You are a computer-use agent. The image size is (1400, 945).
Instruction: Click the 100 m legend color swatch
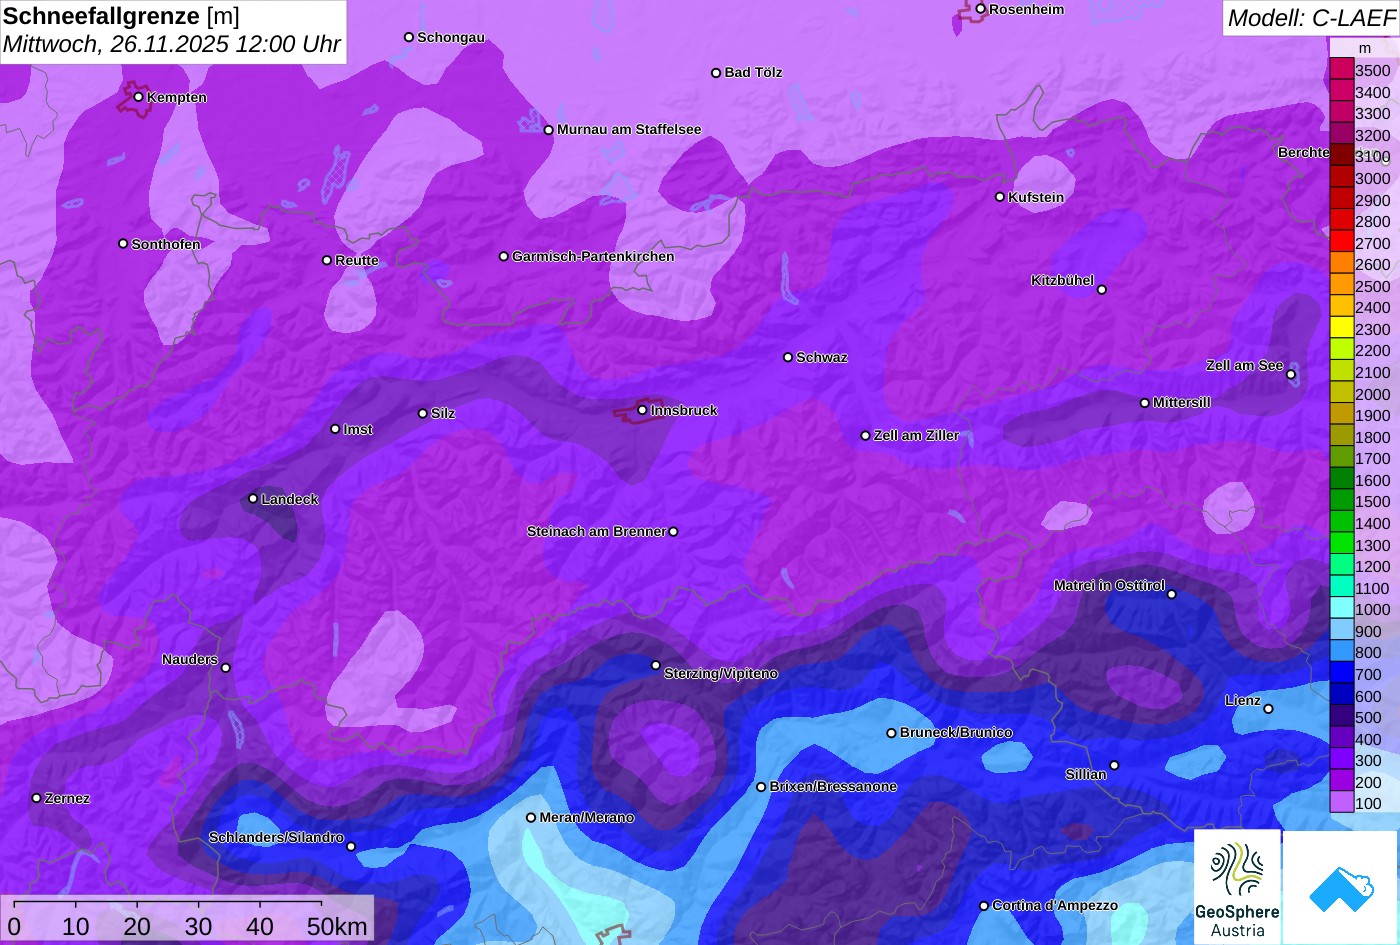(1341, 803)
